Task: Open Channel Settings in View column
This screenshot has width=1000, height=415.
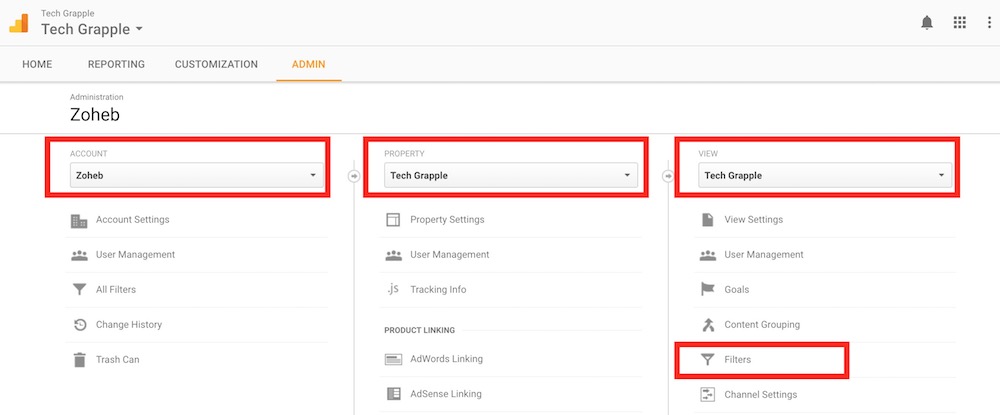Action: point(760,394)
